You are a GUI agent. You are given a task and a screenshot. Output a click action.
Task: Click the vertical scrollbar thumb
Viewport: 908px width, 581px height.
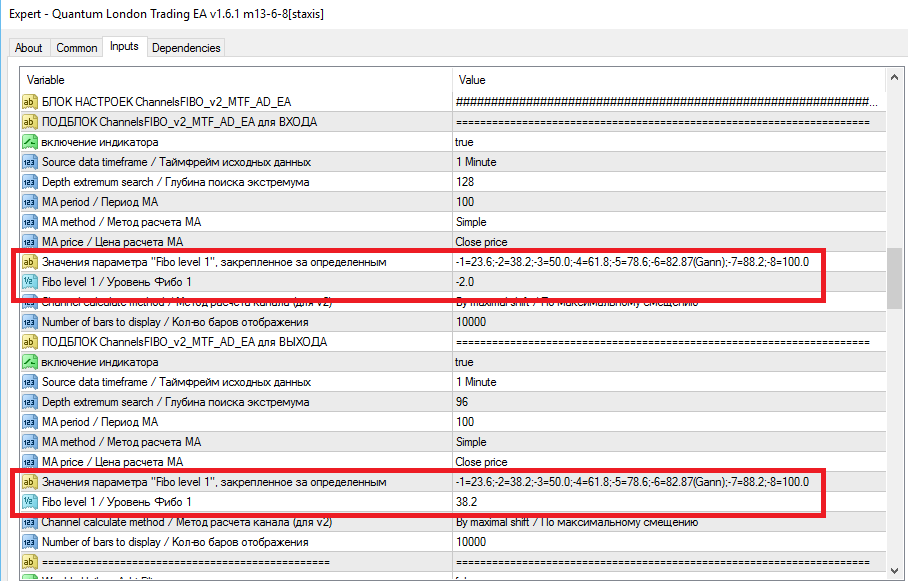pos(894,279)
